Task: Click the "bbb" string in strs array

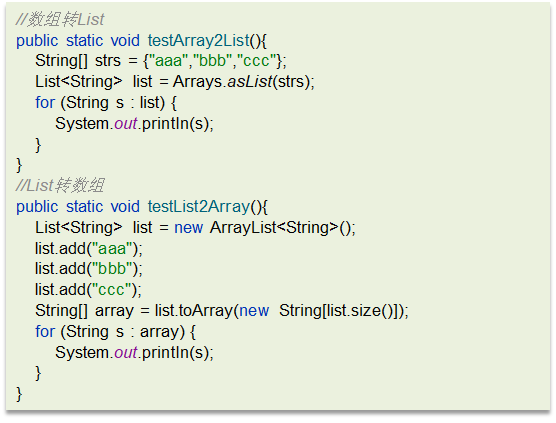Action: [212, 61]
